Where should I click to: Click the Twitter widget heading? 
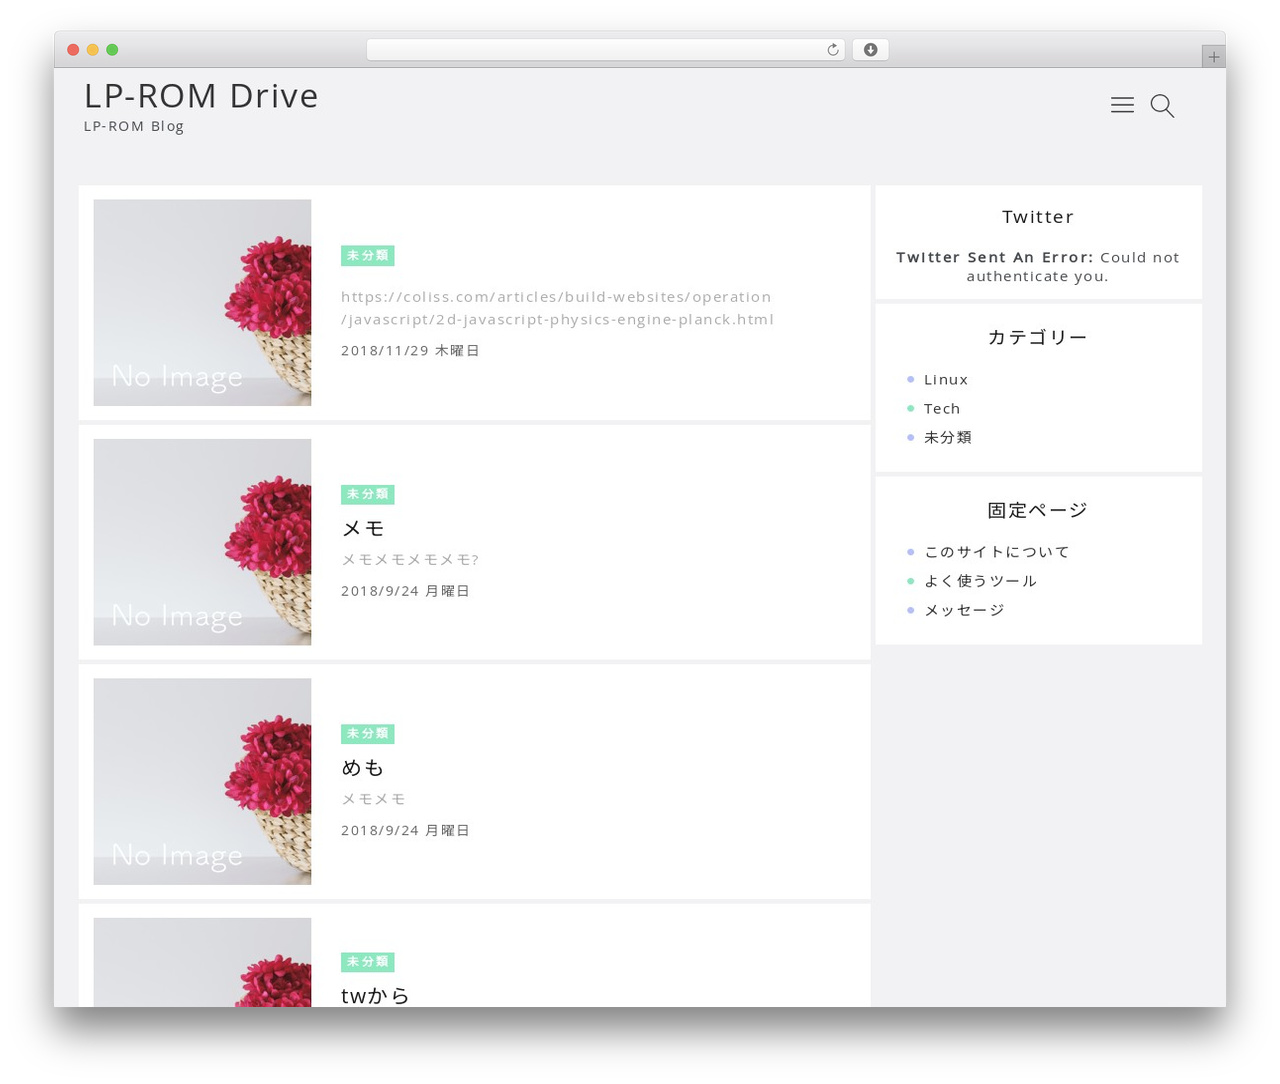1038,217
